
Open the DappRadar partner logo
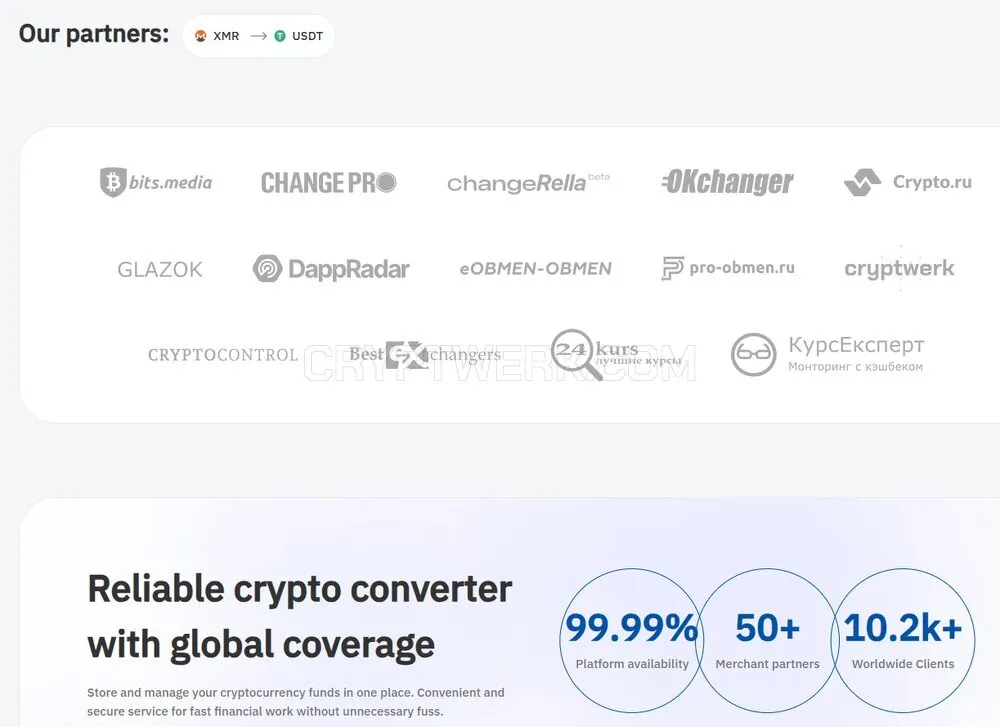tap(331, 268)
